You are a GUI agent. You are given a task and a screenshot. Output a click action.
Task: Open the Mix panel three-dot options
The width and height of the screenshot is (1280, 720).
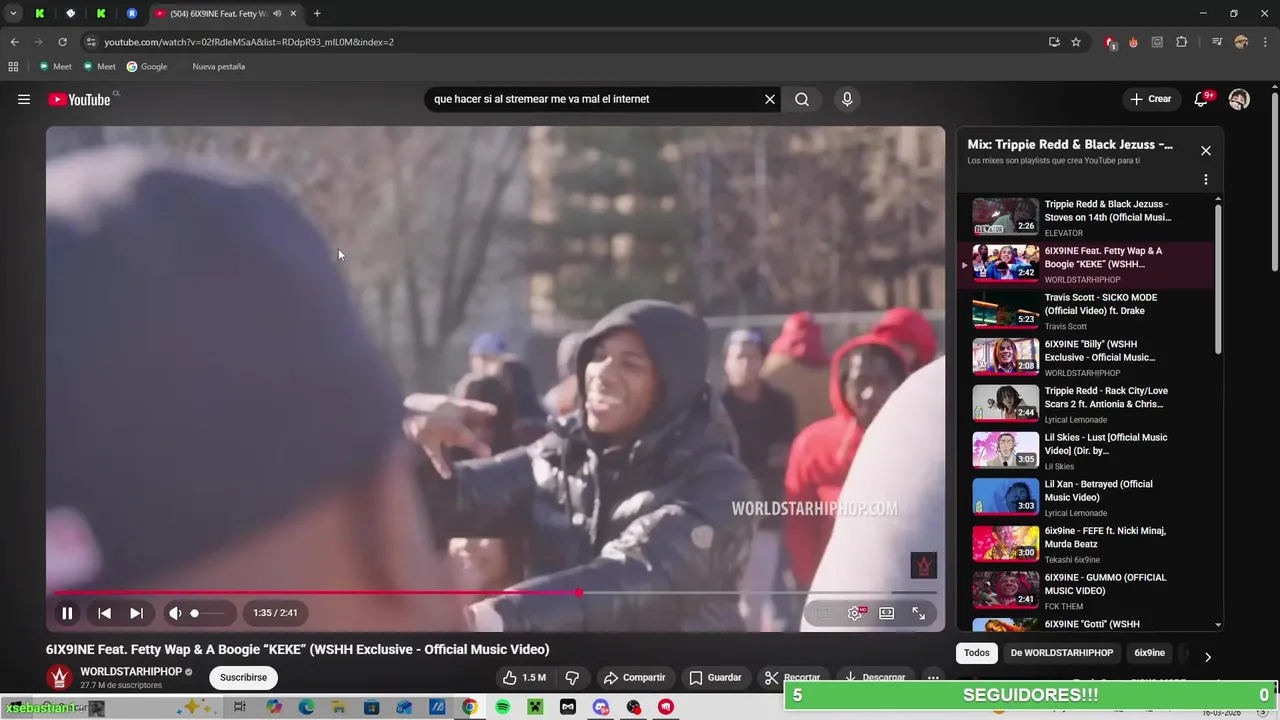tap(1206, 180)
